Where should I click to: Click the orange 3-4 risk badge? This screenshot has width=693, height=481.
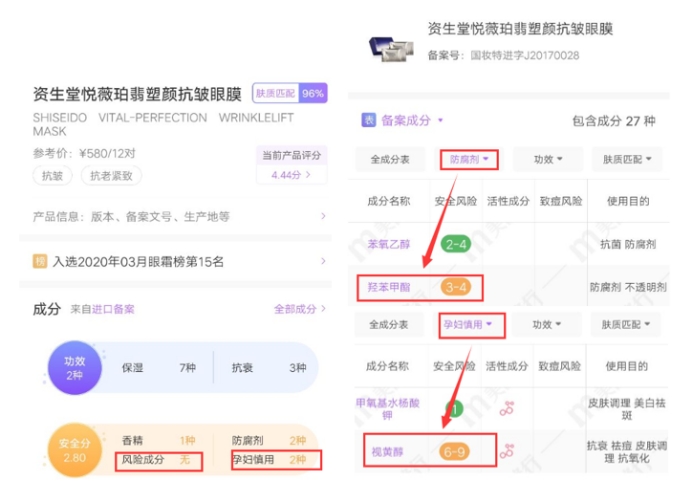pos(456,287)
